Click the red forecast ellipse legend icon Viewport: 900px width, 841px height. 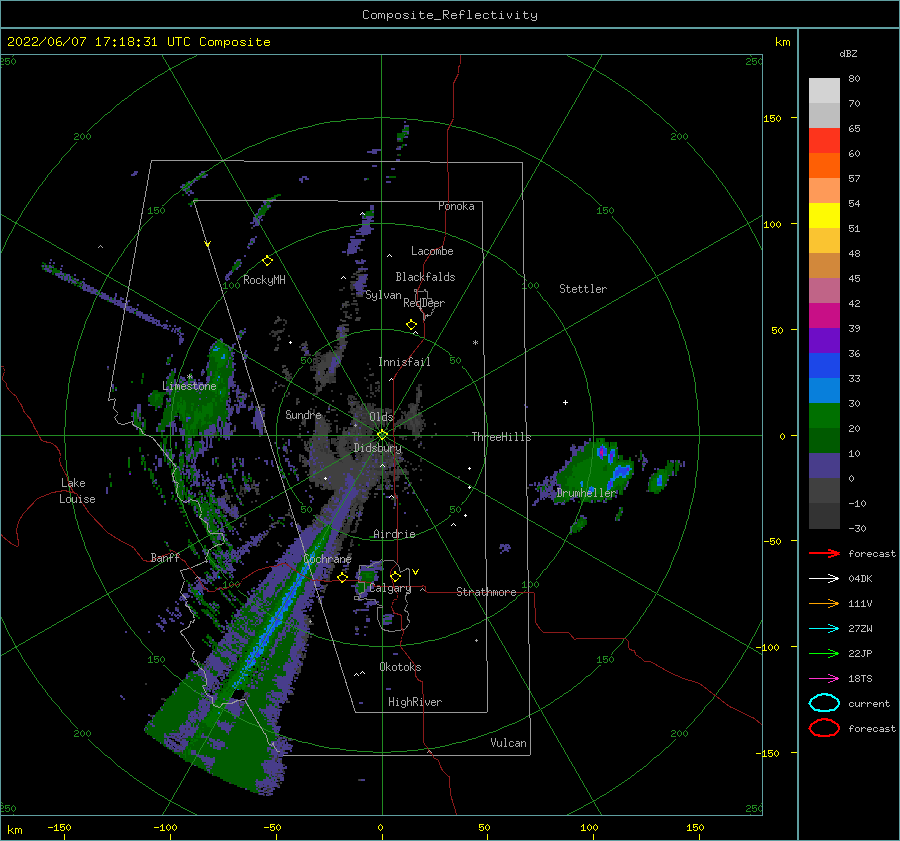pyautogui.click(x=824, y=728)
